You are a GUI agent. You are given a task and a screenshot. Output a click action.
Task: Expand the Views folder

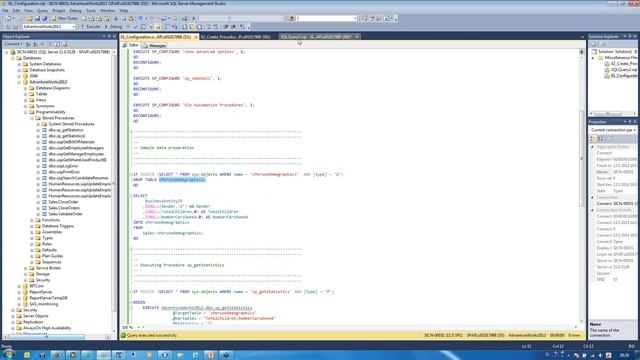[x=26, y=100]
